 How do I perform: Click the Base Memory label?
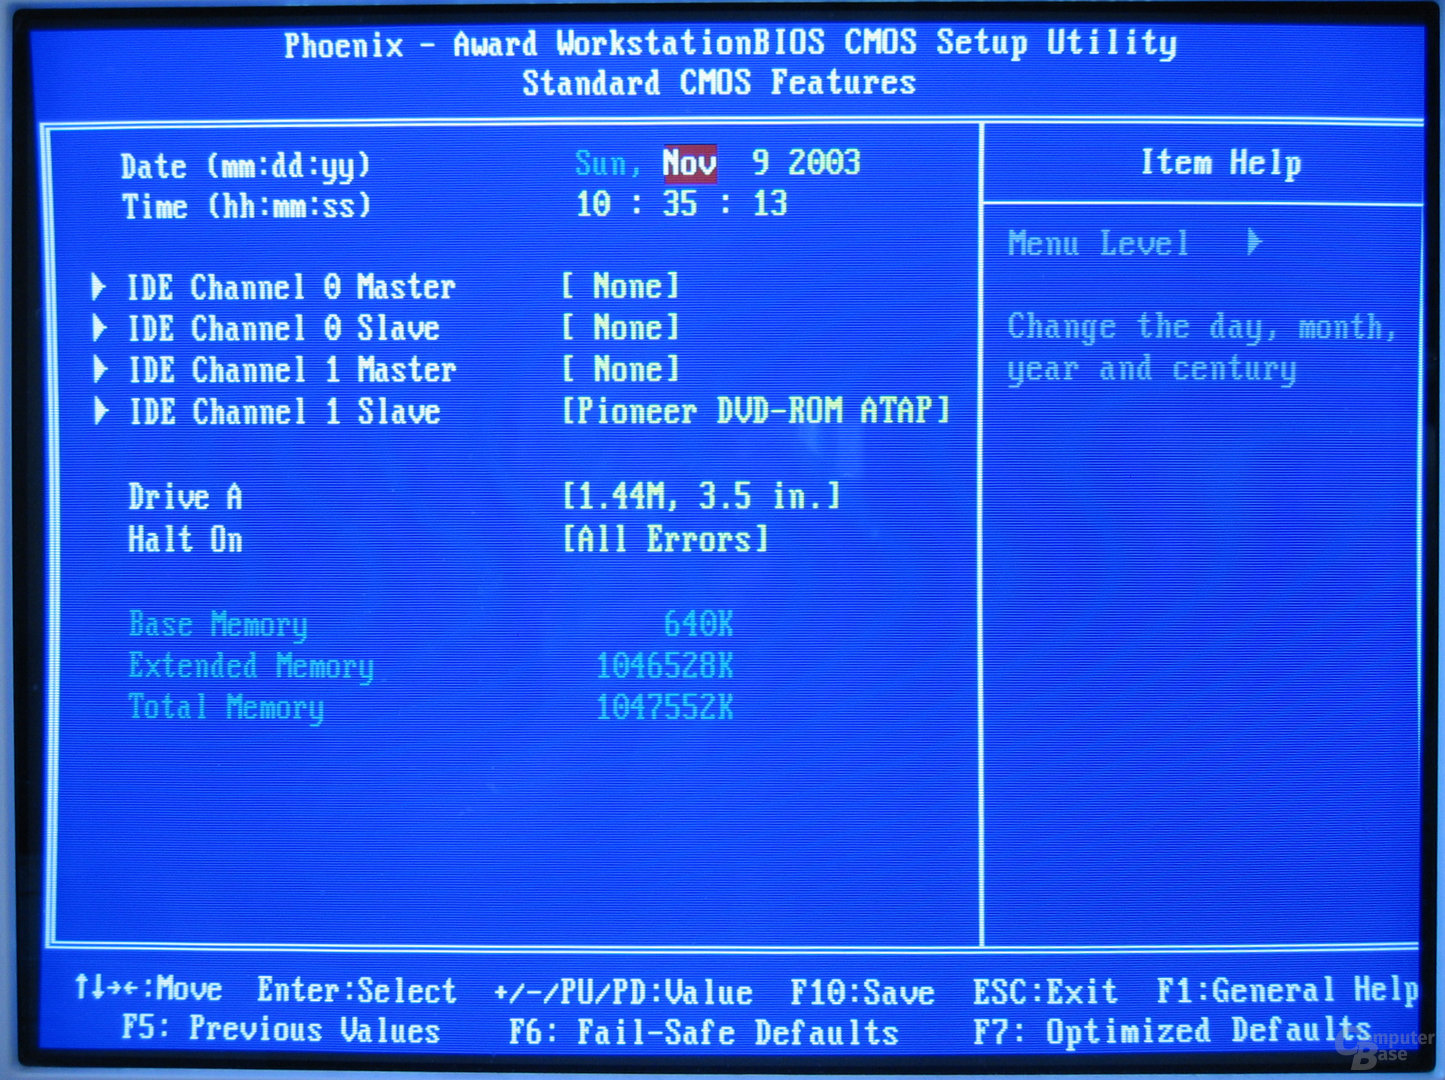click(218, 625)
